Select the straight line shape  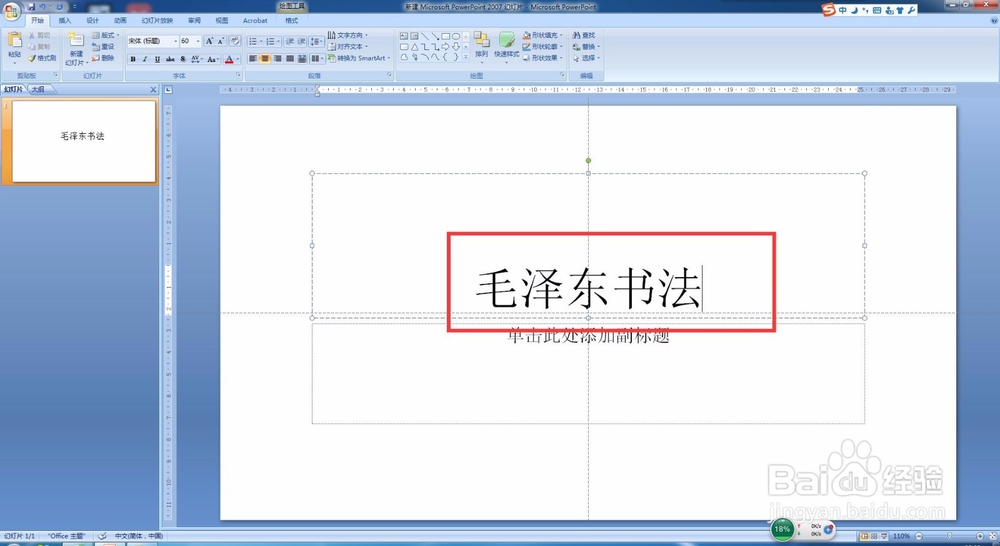425,36
